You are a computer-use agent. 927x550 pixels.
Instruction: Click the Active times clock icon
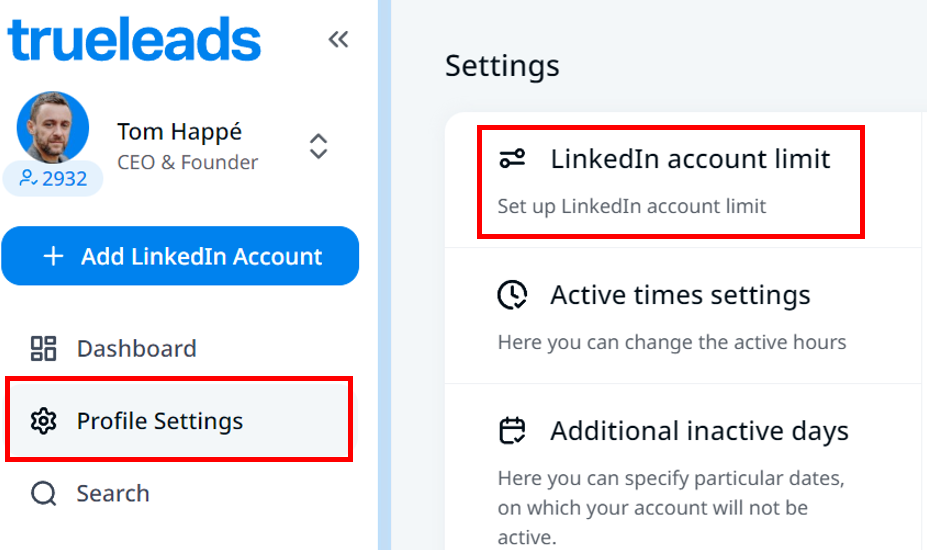[512, 295]
